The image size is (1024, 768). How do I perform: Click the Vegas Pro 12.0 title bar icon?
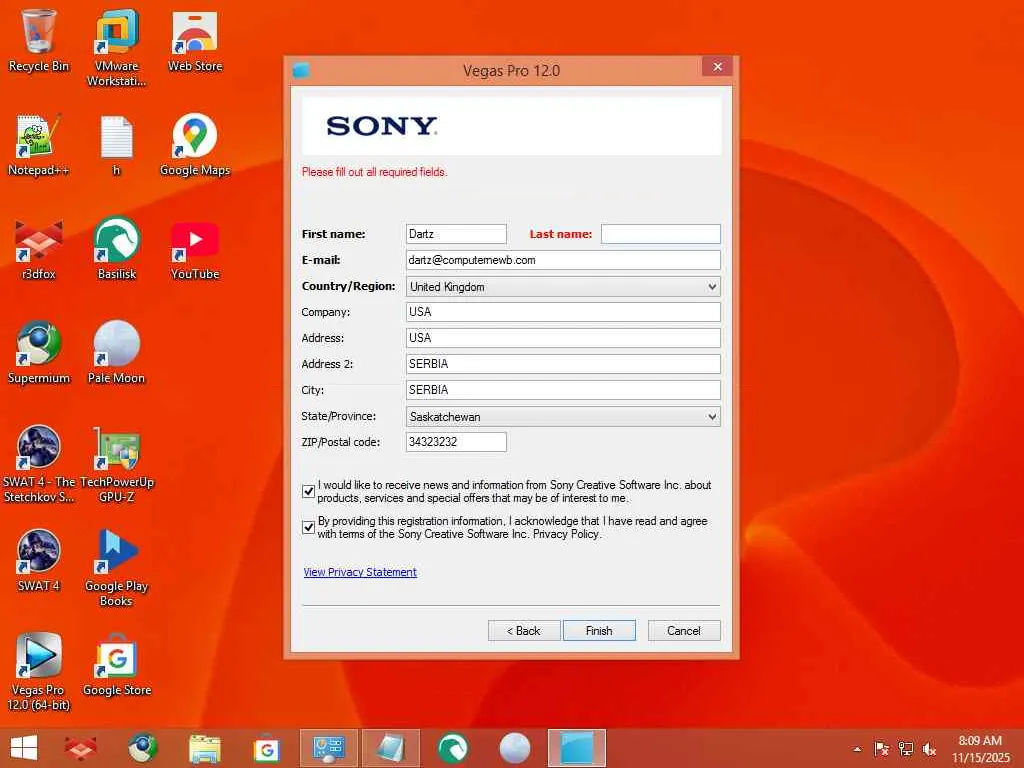pos(301,71)
